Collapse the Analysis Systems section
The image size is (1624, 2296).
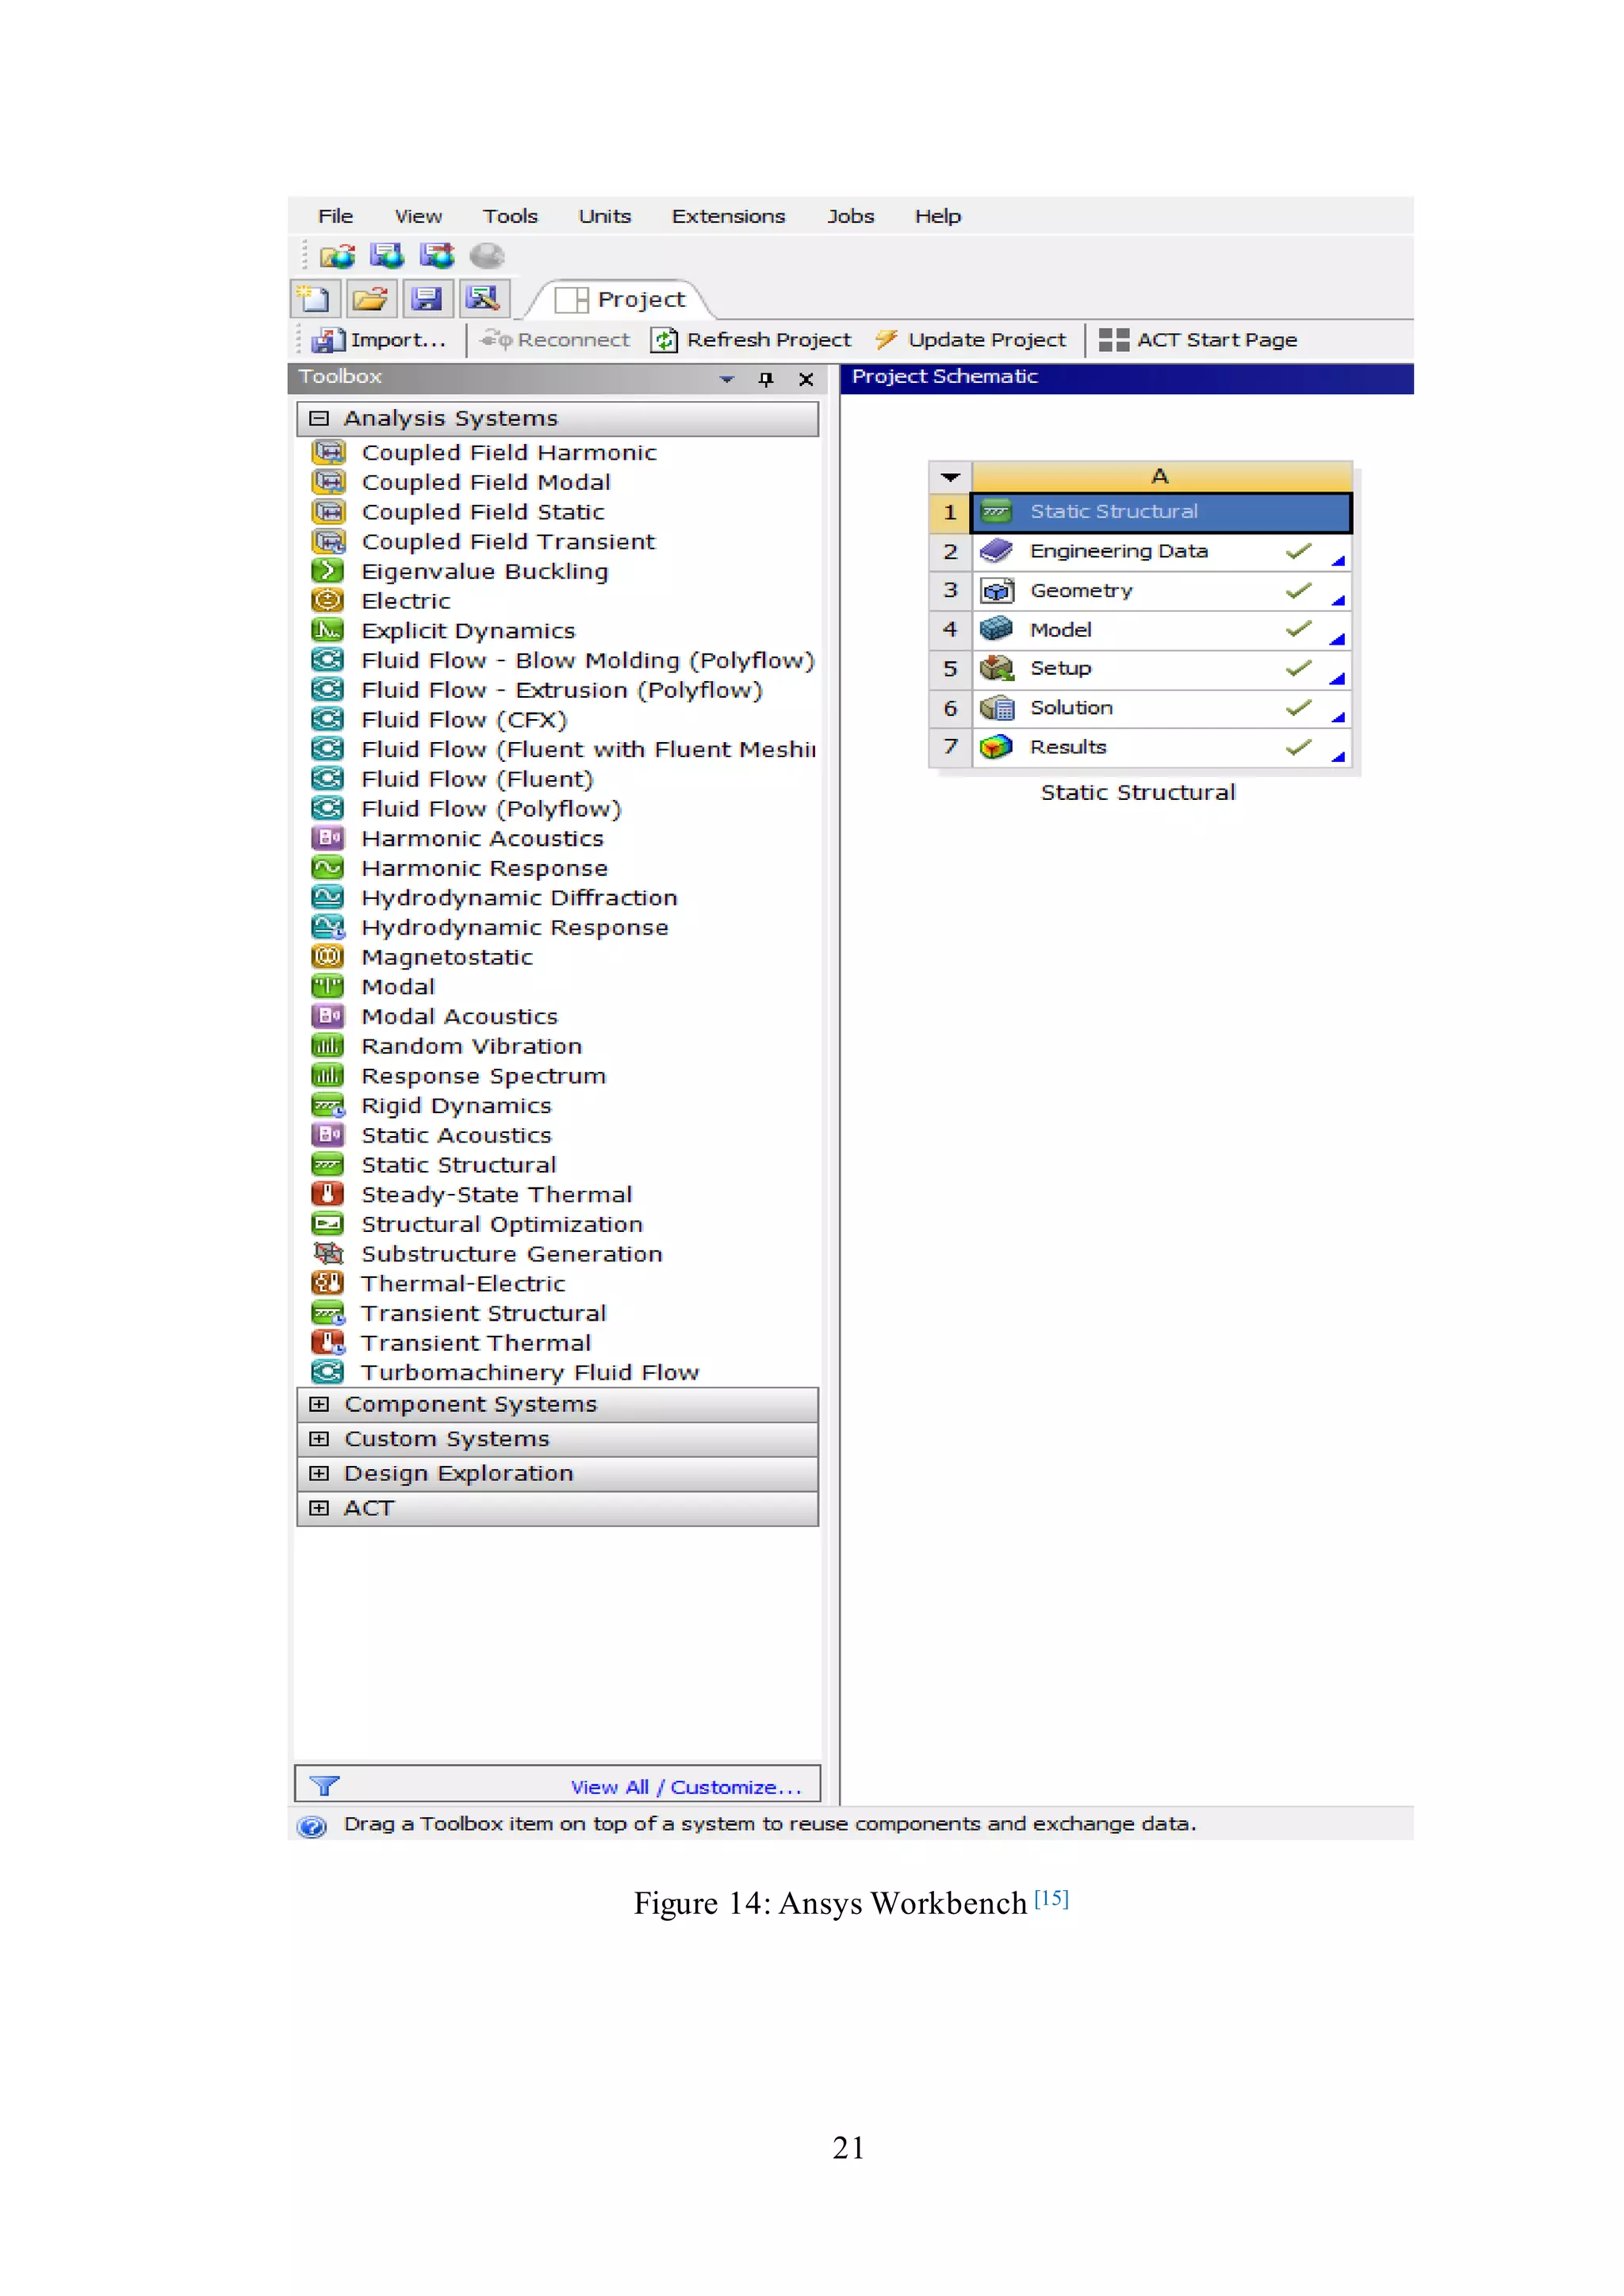click(319, 418)
